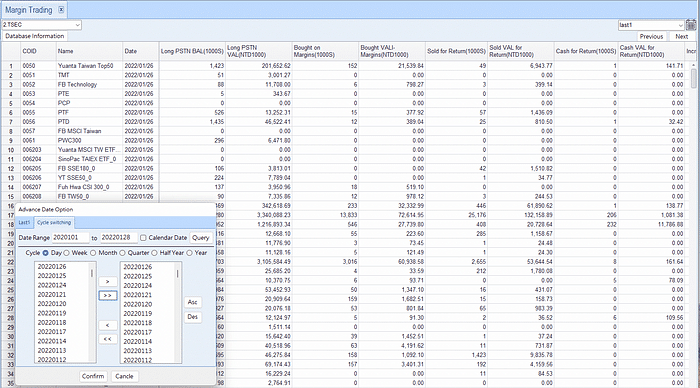Click the >> move-all-right button
Image resolution: width=700 pixels, height=388 pixels.
[x=108, y=296]
